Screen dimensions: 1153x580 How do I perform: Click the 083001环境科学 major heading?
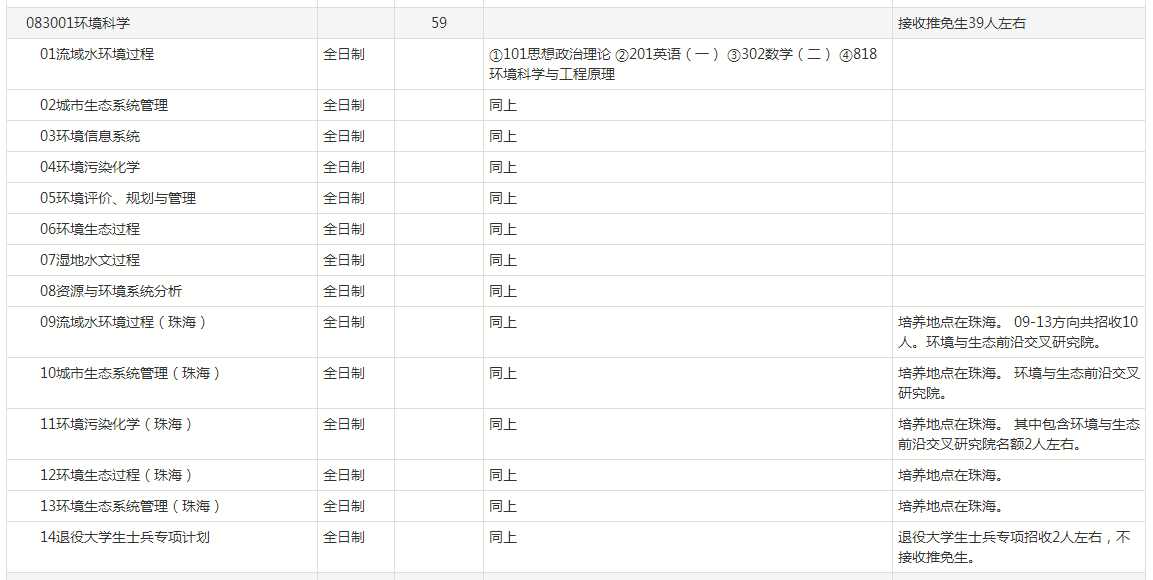pyautogui.click(x=78, y=23)
